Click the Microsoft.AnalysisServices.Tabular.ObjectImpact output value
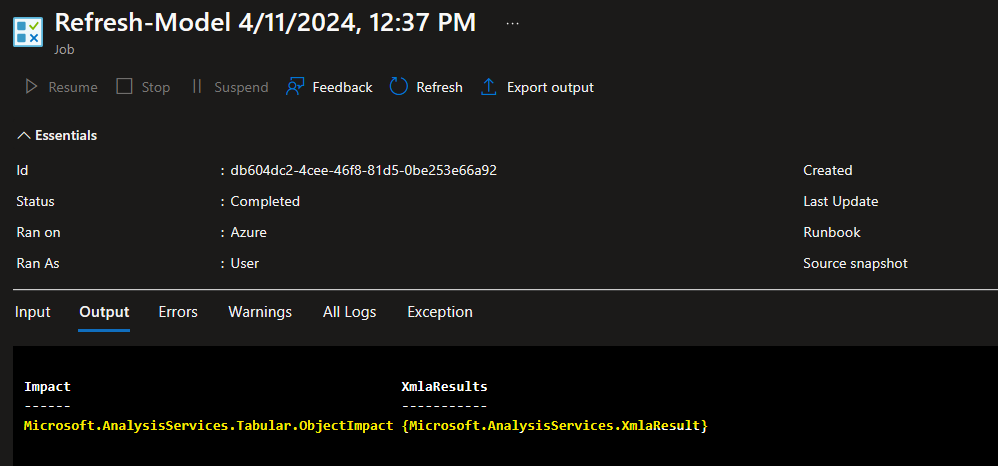The width and height of the screenshot is (998, 466). 209,426
